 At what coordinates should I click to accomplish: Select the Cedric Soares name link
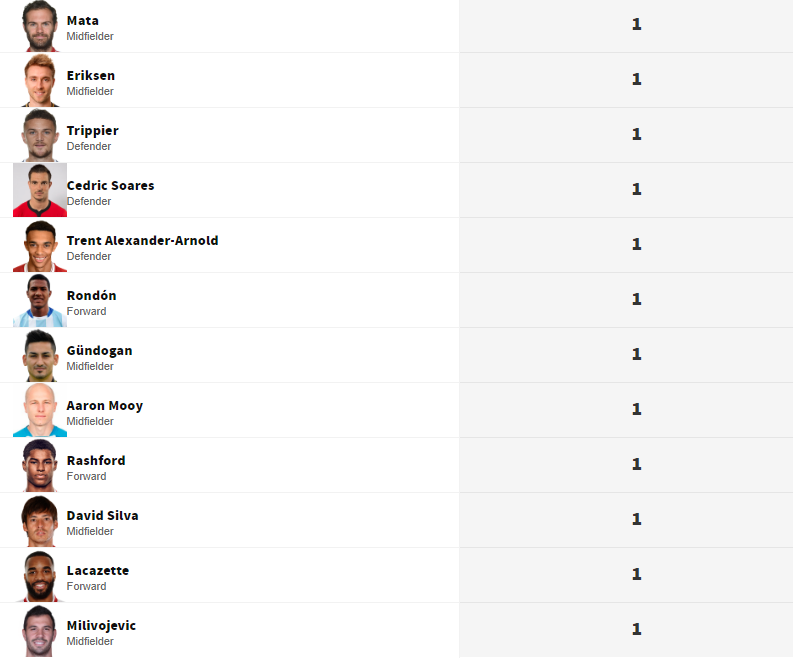tap(110, 185)
